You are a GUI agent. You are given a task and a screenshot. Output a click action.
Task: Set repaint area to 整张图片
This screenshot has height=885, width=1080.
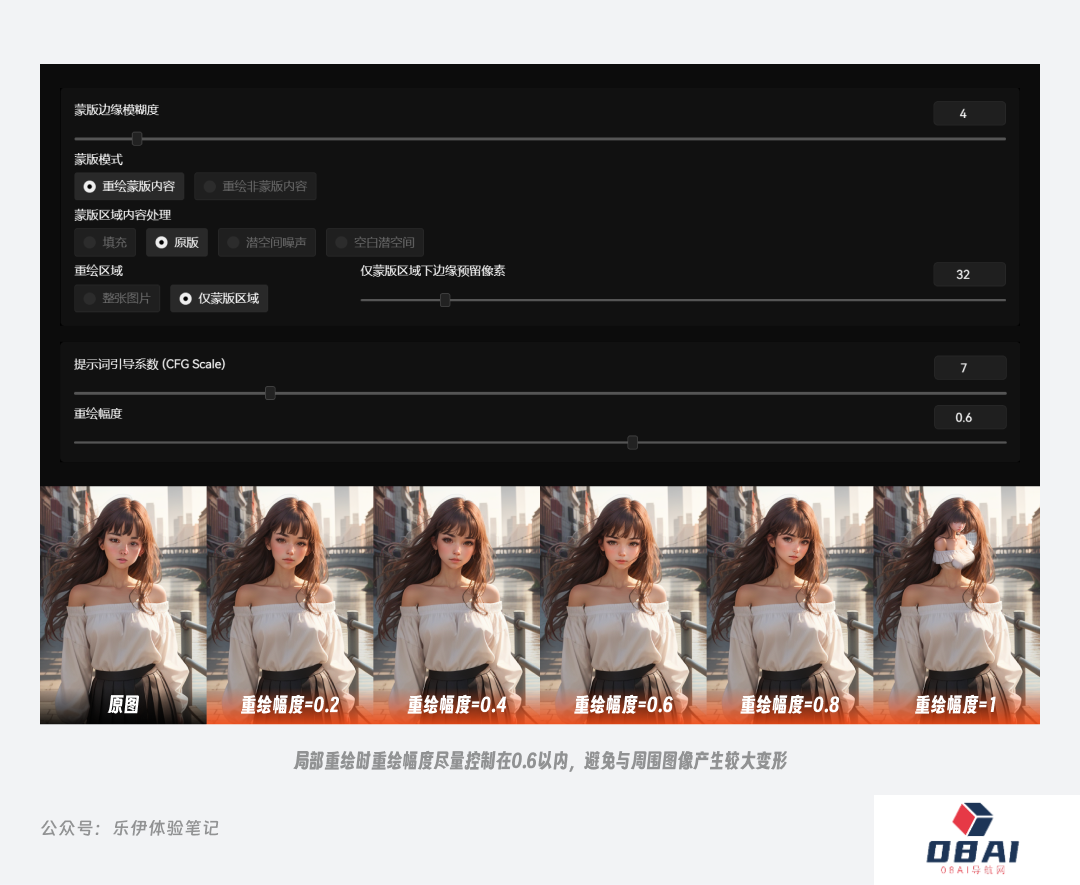point(117,298)
